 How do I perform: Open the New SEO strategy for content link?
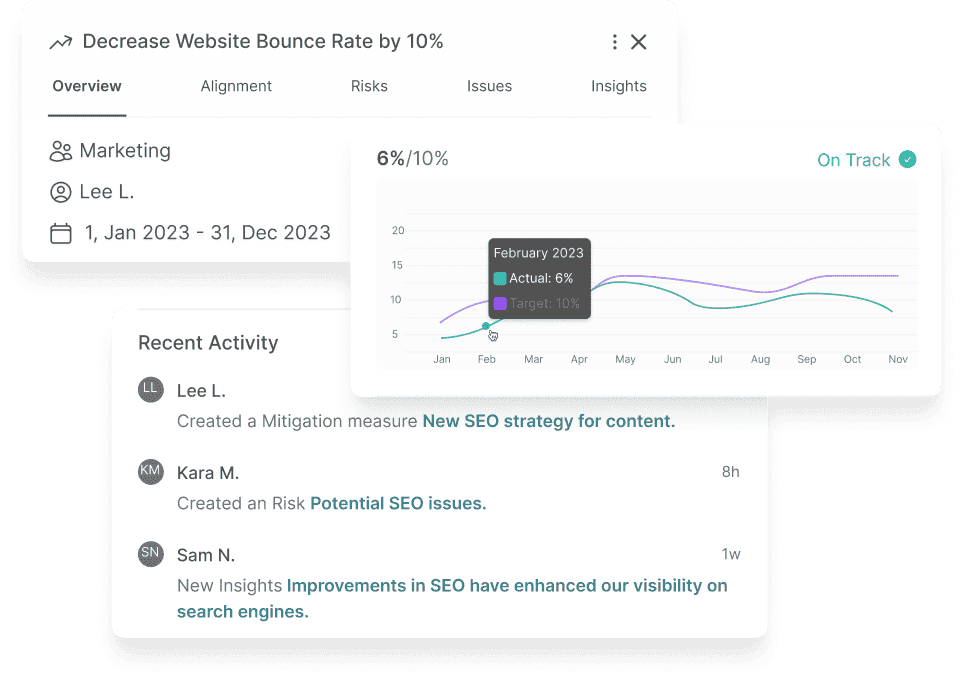tap(548, 421)
